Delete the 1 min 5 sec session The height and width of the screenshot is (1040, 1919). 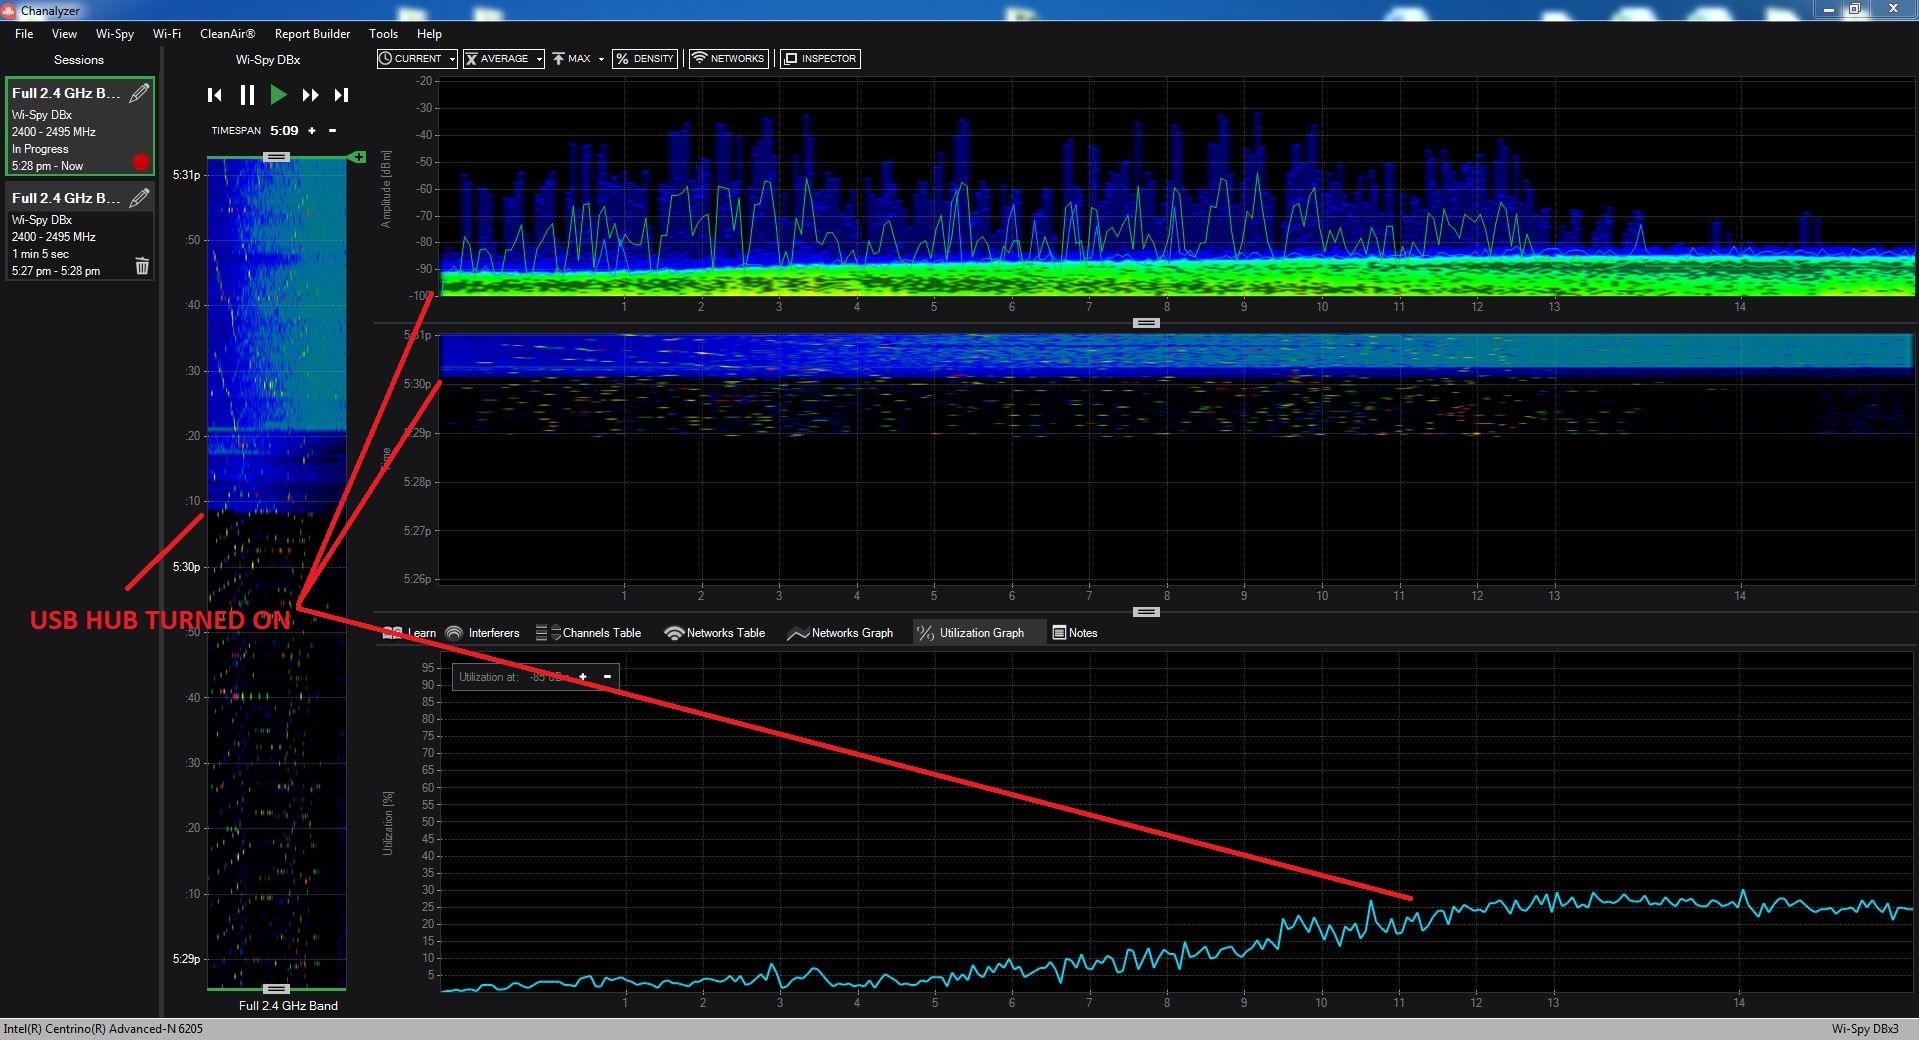click(x=142, y=266)
